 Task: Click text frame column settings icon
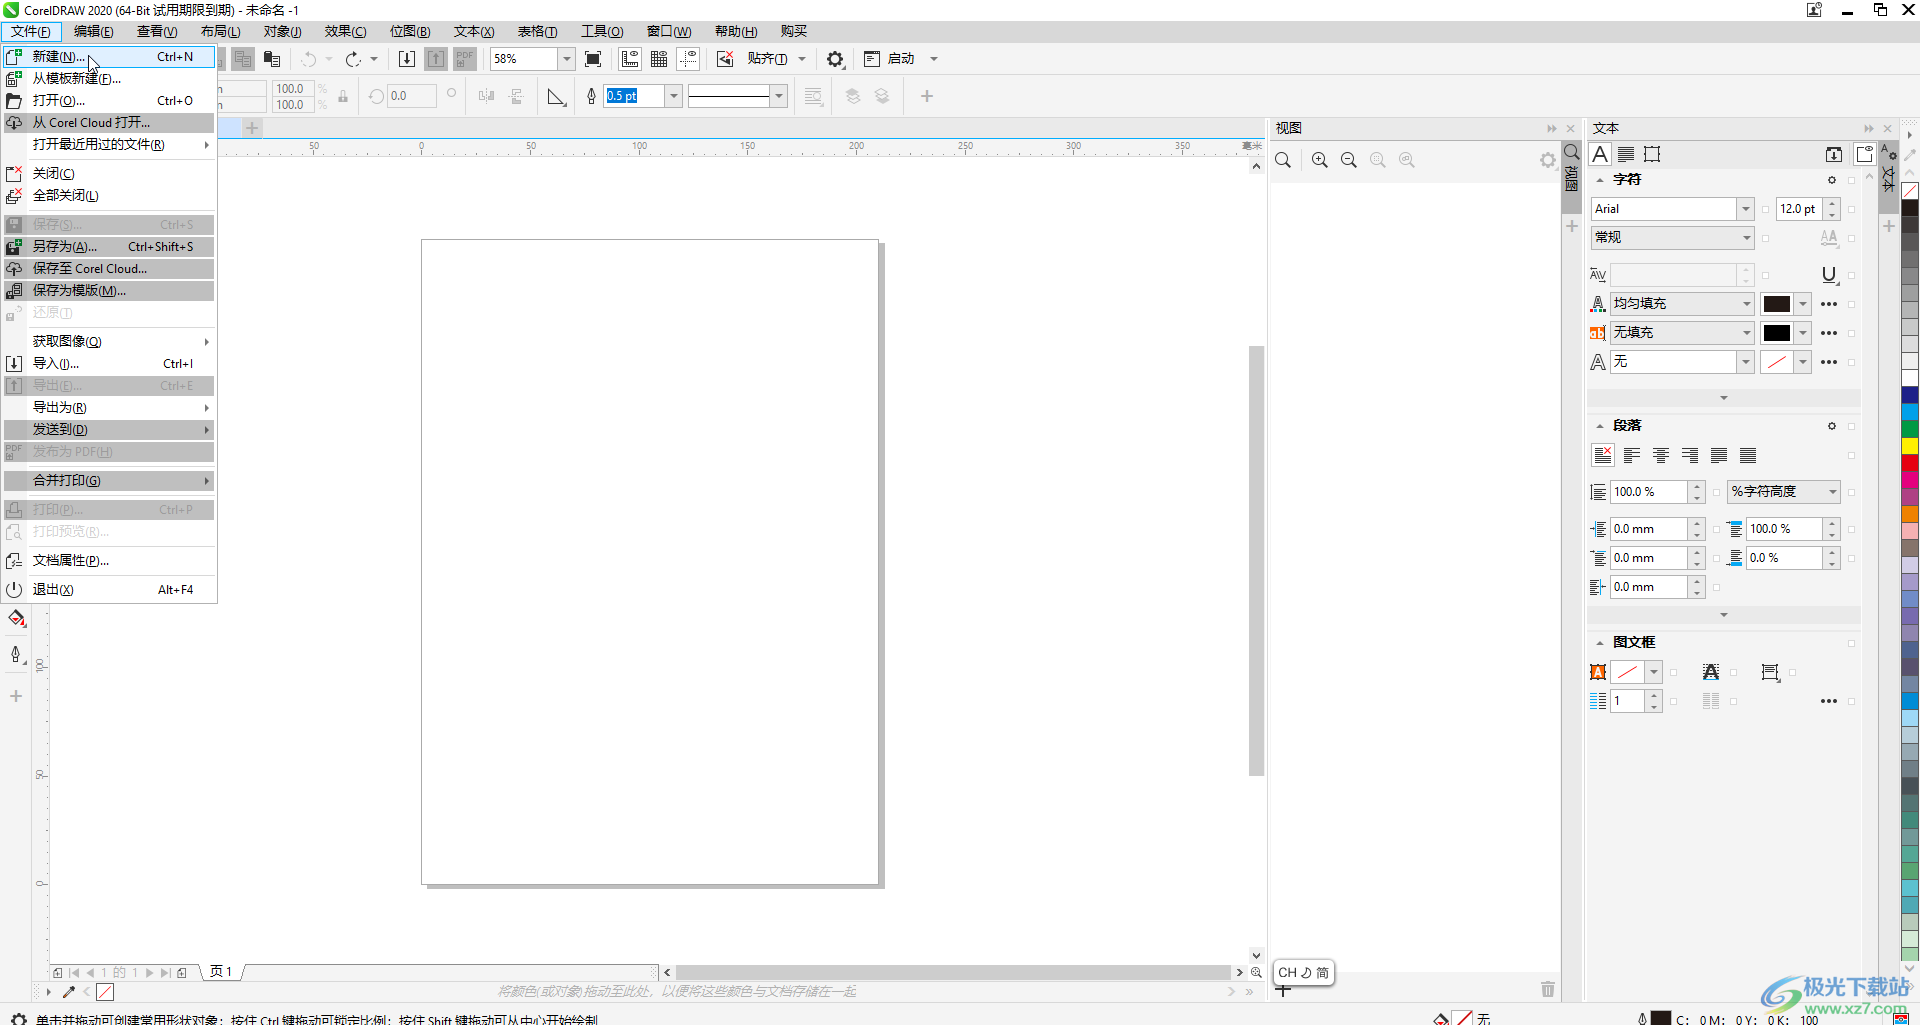tap(1598, 701)
